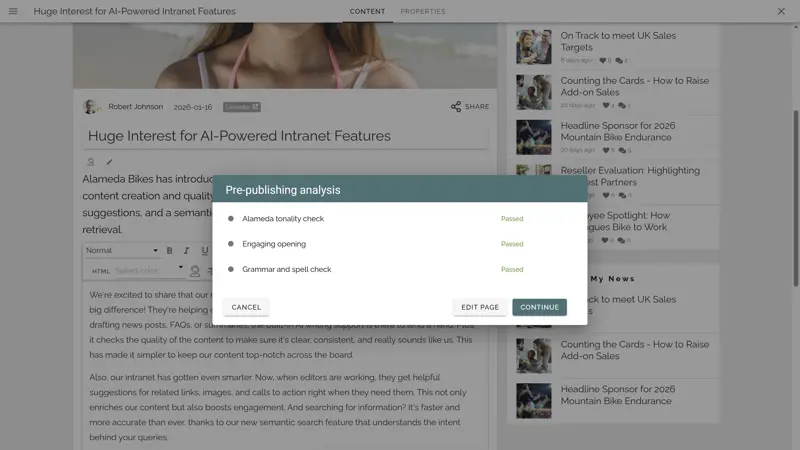Click Headline Sponsor thumbnail in My News
Image resolution: width=800 pixels, height=450 pixels.
click(534, 401)
